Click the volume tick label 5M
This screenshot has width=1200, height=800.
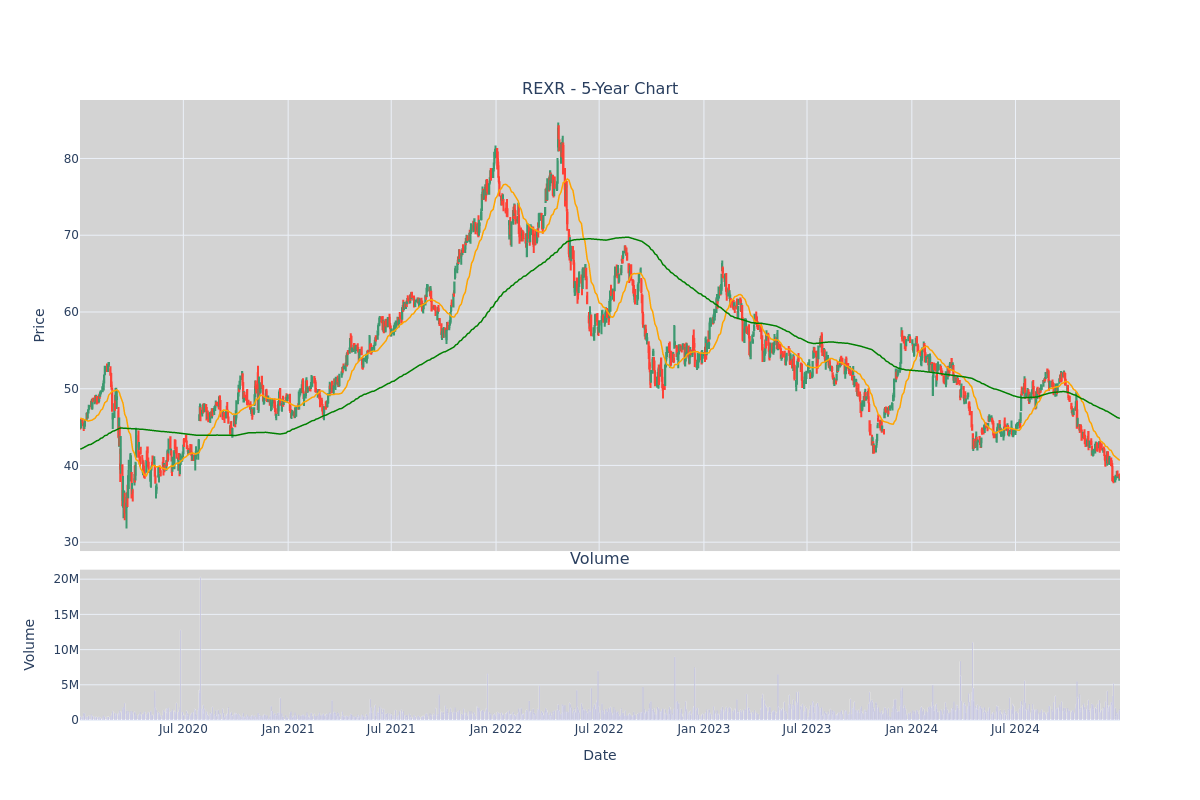(x=70, y=685)
